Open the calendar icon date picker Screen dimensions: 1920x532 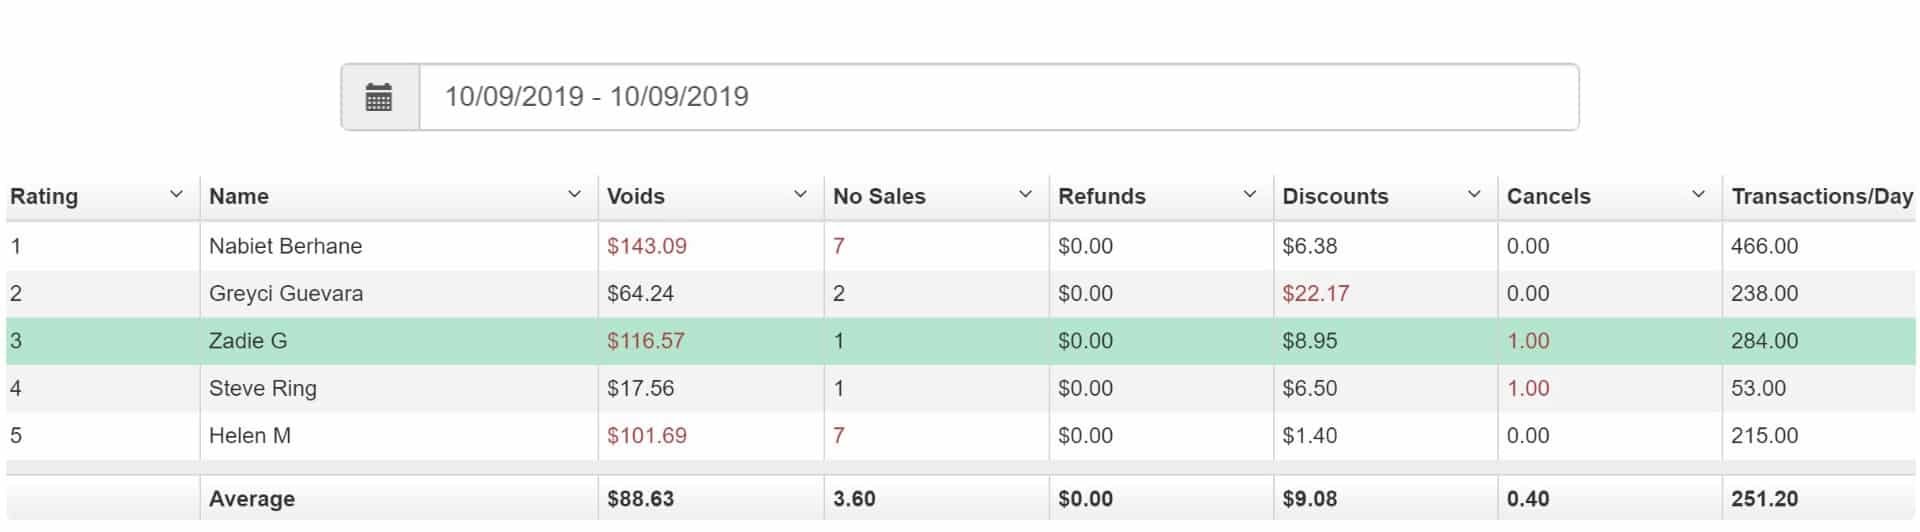pyautogui.click(x=379, y=97)
